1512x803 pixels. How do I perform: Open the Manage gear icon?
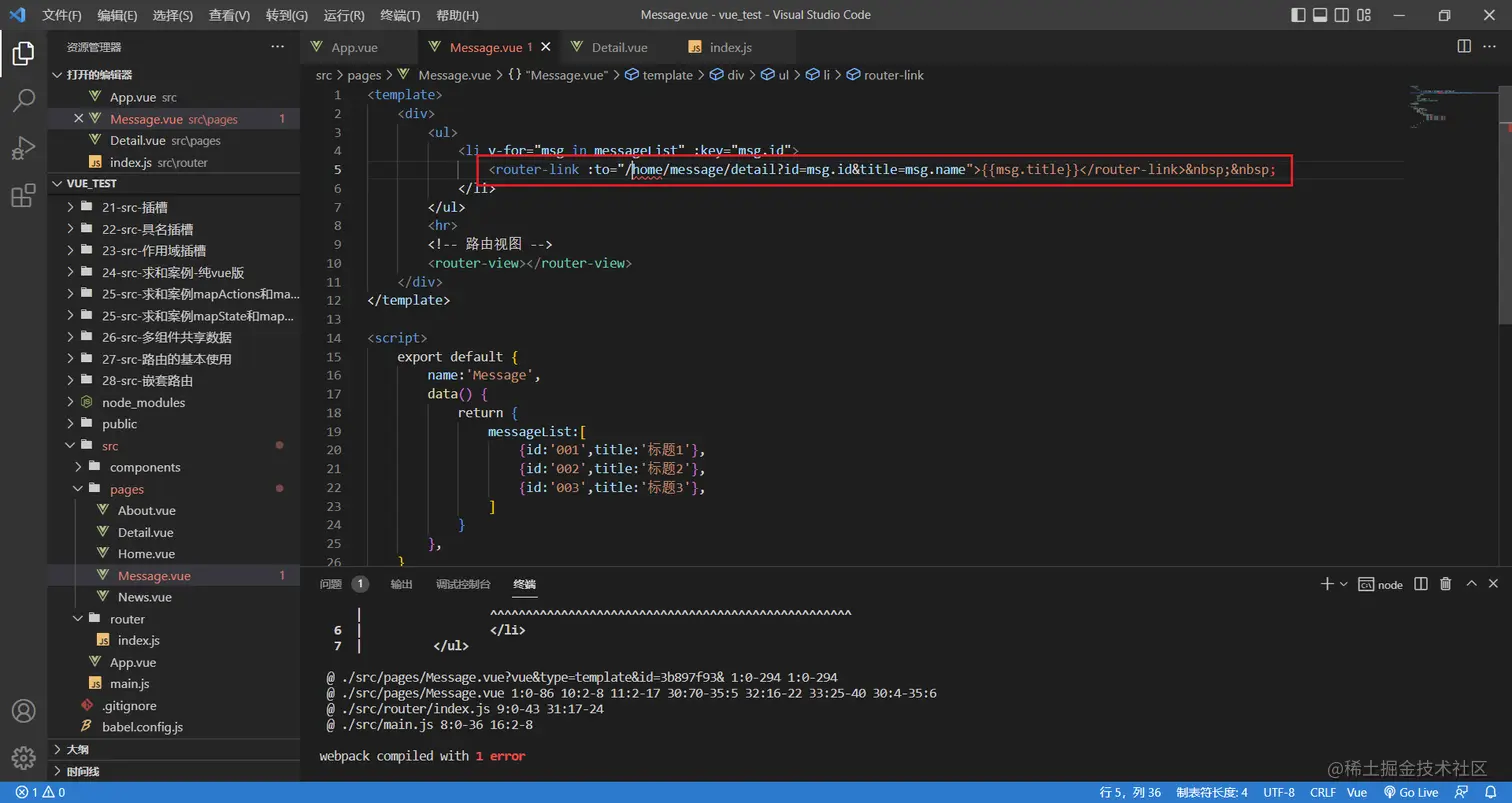coord(23,758)
